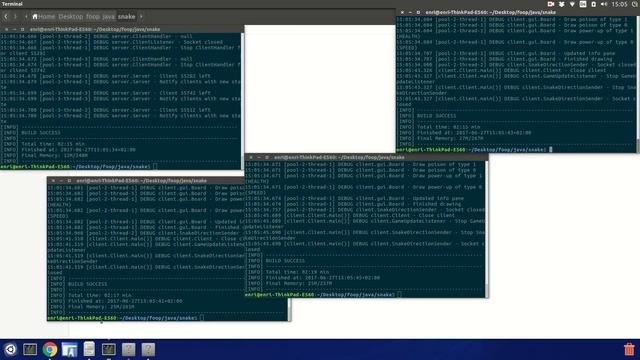640x360 pixels.
Task: Navigate to Desktop in the path bar
Action: pyautogui.click(x=71, y=17)
